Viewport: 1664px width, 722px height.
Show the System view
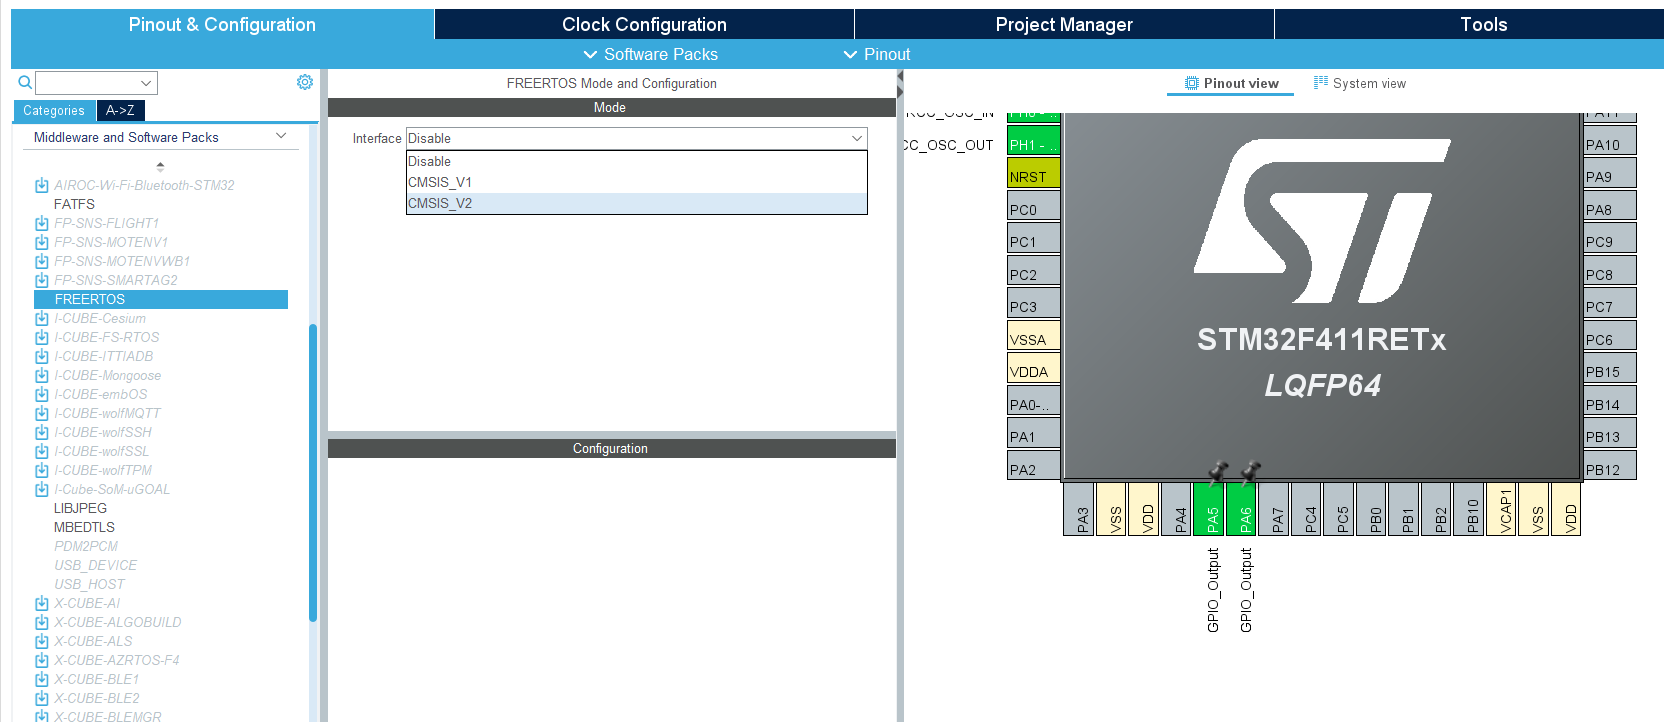tap(1359, 83)
